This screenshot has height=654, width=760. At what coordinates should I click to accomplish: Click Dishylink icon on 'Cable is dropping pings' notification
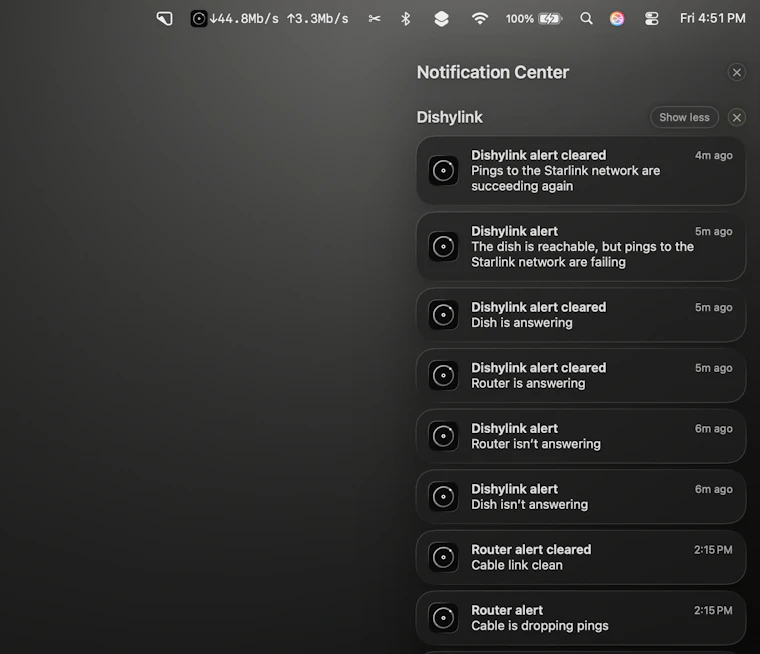click(x=443, y=618)
